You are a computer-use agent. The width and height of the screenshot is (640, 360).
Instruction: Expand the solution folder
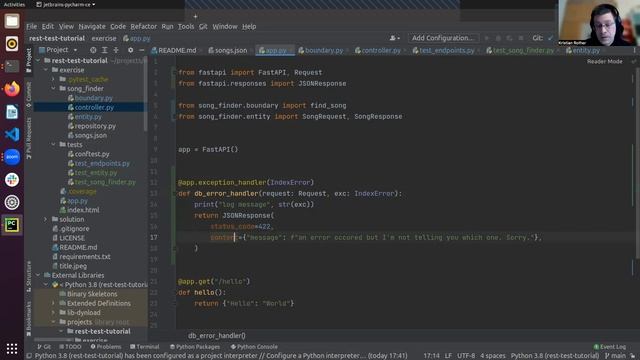click(46, 219)
